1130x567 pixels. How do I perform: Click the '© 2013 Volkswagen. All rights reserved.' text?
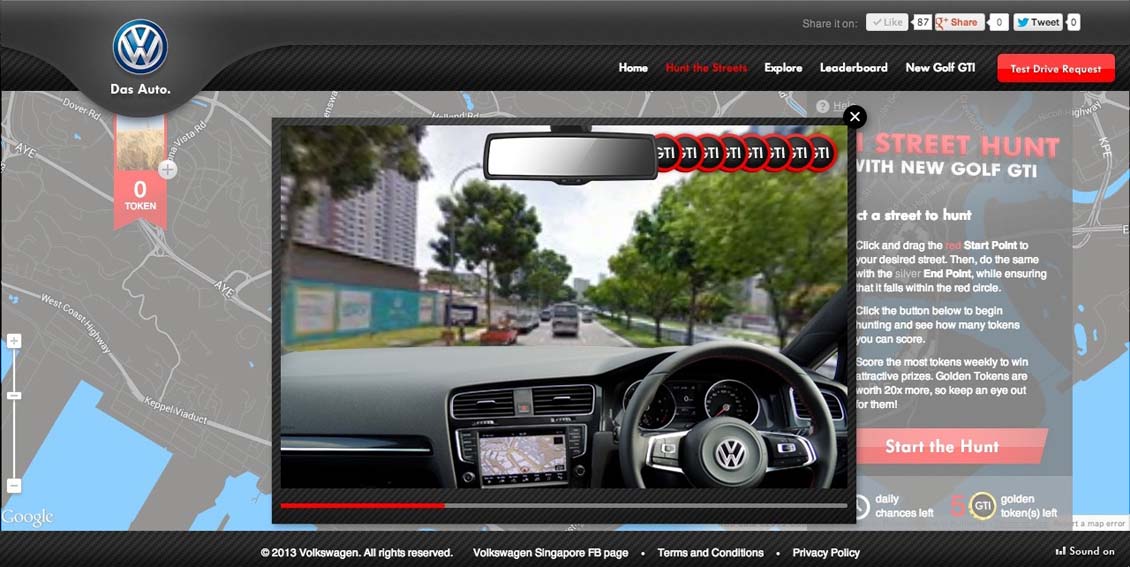point(357,553)
